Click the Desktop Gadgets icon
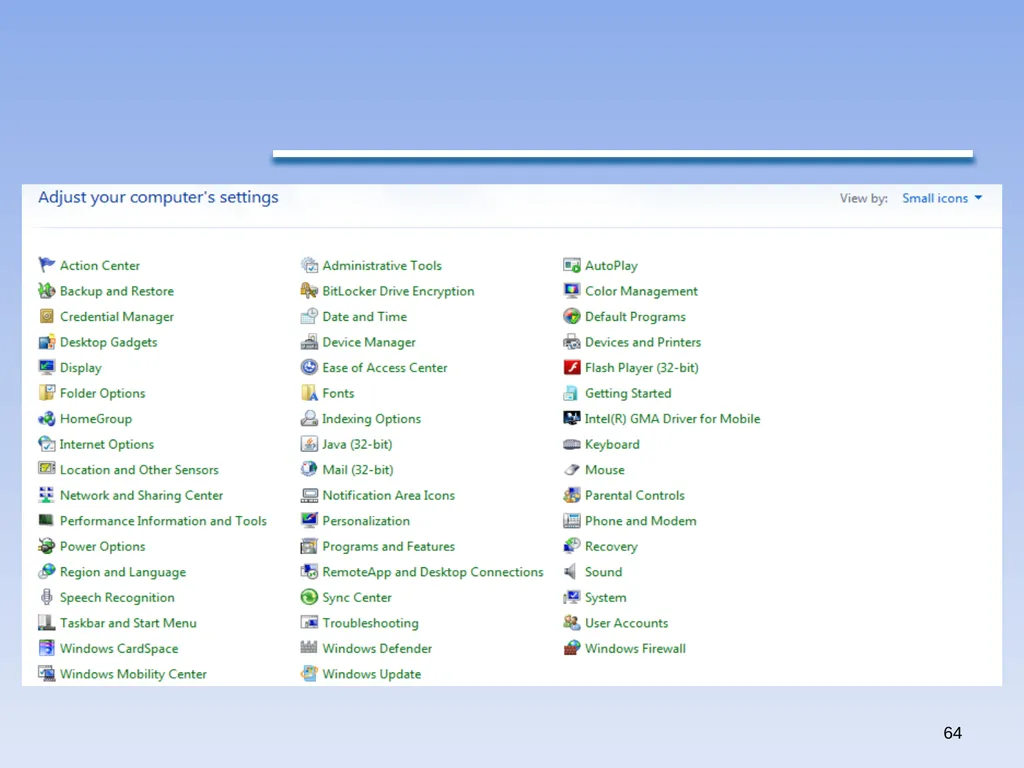1024x768 pixels. [46, 342]
